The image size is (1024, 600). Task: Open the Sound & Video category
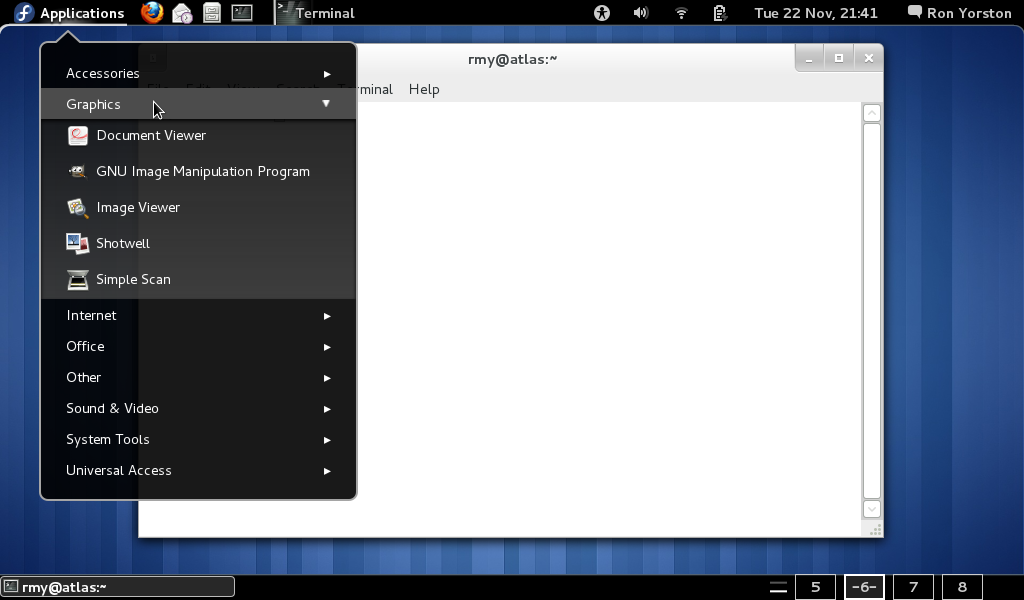coord(112,408)
